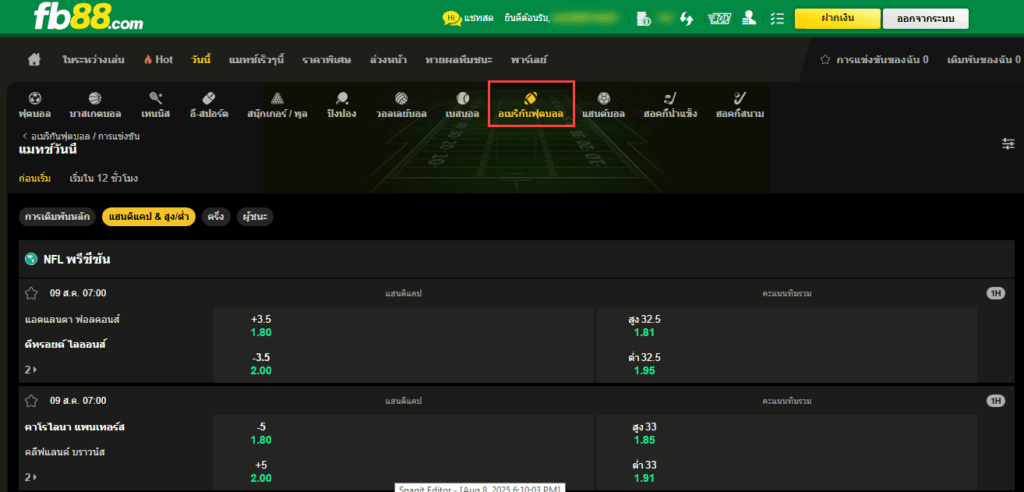Screen dimensions: 1024x492
Task: Click the transfer arrows icon in header
Action: pos(686,18)
